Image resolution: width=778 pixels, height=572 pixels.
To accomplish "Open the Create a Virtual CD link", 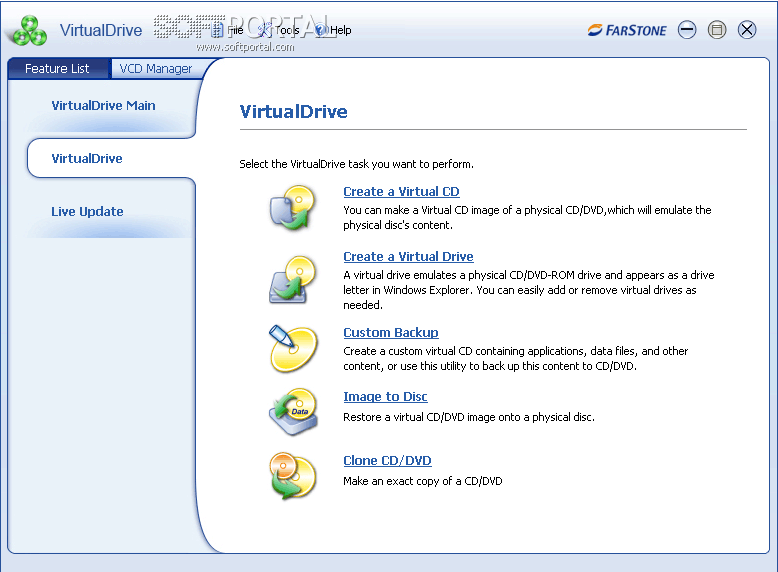I will pyautogui.click(x=401, y=192).
